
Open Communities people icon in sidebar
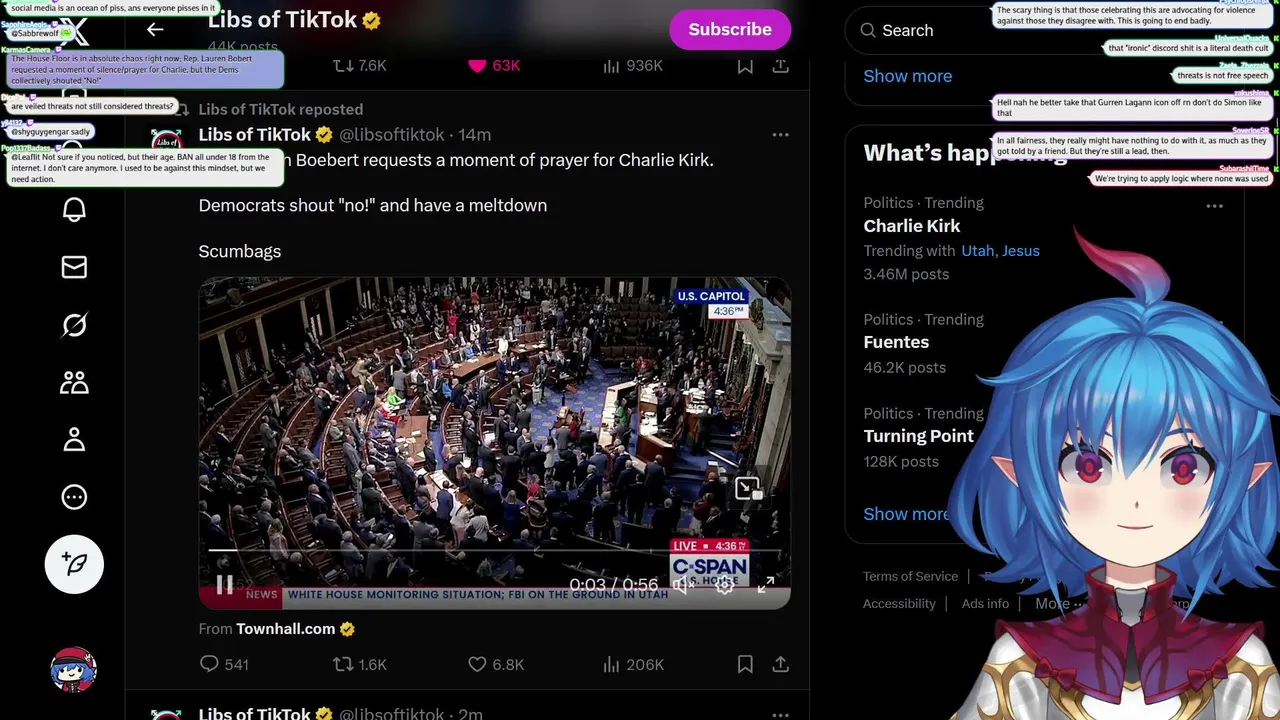click(74, 382)
